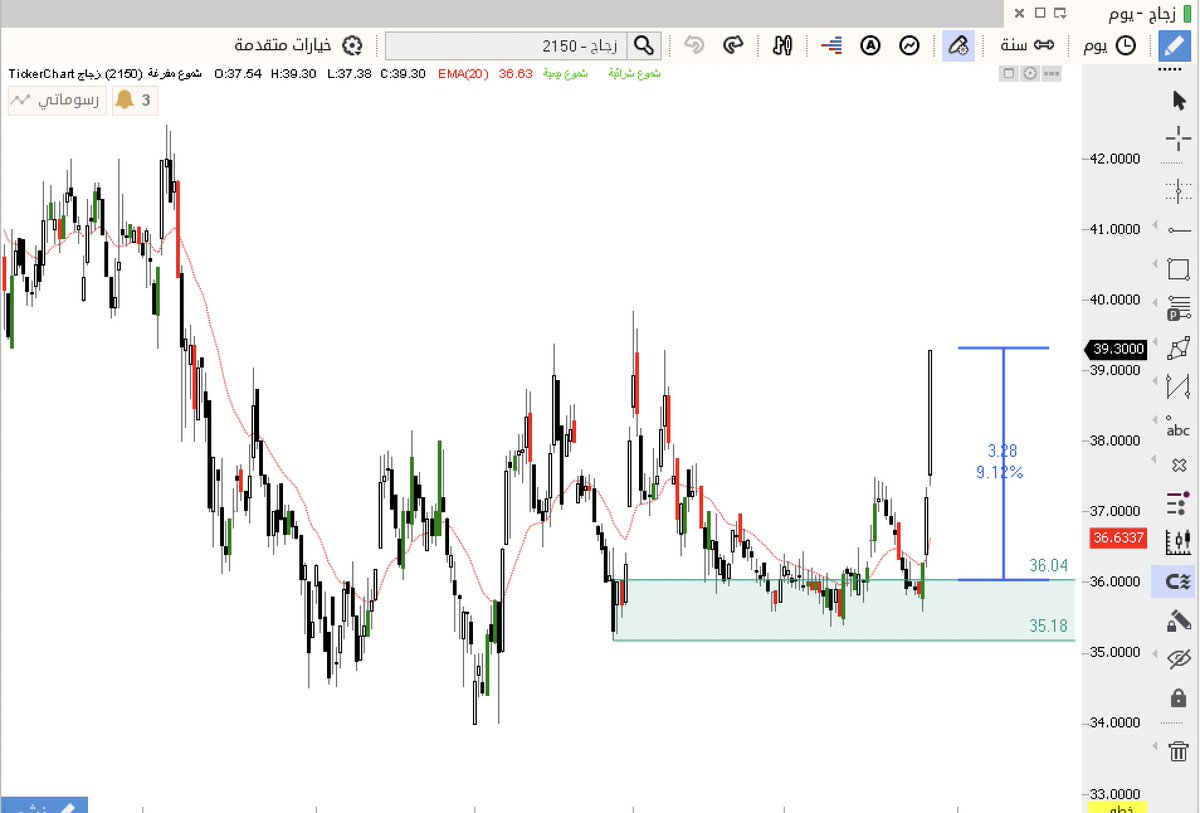Screen dimensions: 1200x813
Task: Open the chart panel gear settings
Action: click(1029, 73)
